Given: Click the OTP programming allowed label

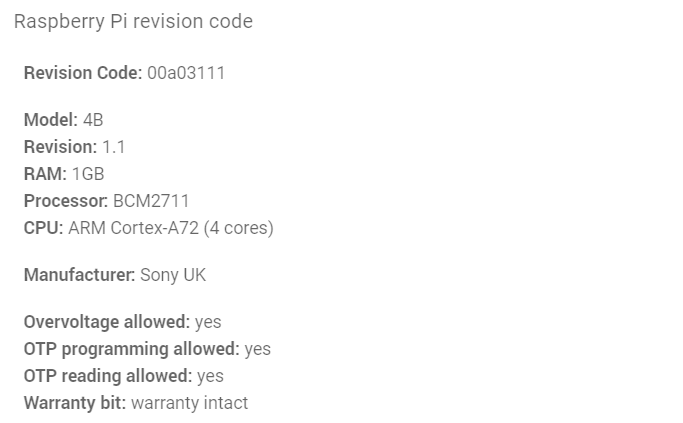Looking at the screenshot, I should (132, 349).
